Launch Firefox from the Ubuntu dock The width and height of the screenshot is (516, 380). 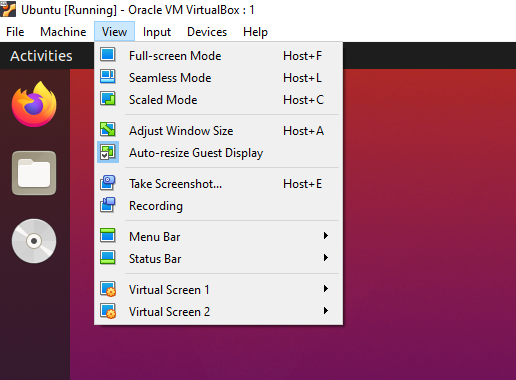(x=34, y=104)
